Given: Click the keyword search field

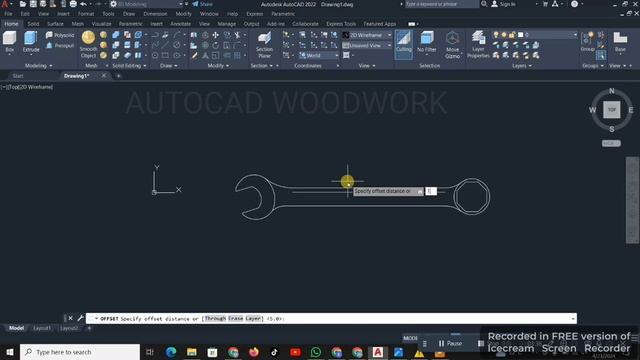Looking at the screenshot, I should [442, 4].
